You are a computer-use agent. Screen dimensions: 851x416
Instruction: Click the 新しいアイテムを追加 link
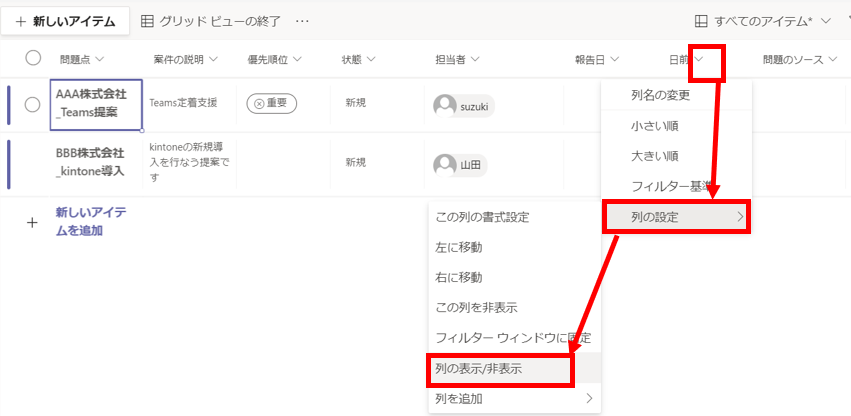click(x=91, y=221)
